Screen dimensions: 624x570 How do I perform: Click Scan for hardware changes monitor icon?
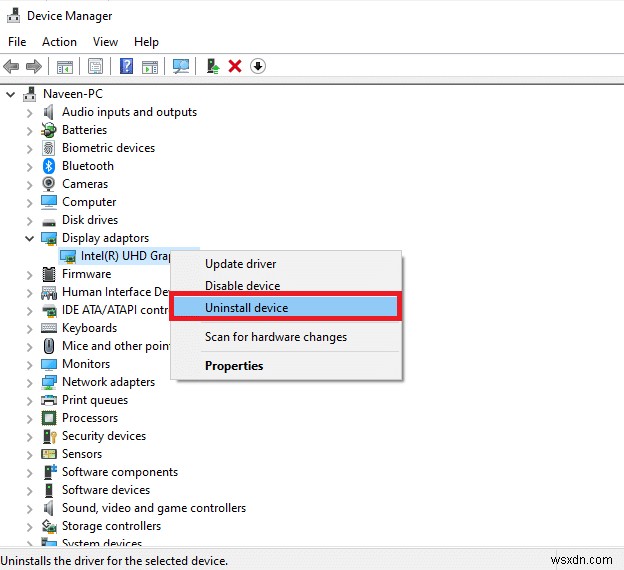pyautogui.click(x=181, y=66)
